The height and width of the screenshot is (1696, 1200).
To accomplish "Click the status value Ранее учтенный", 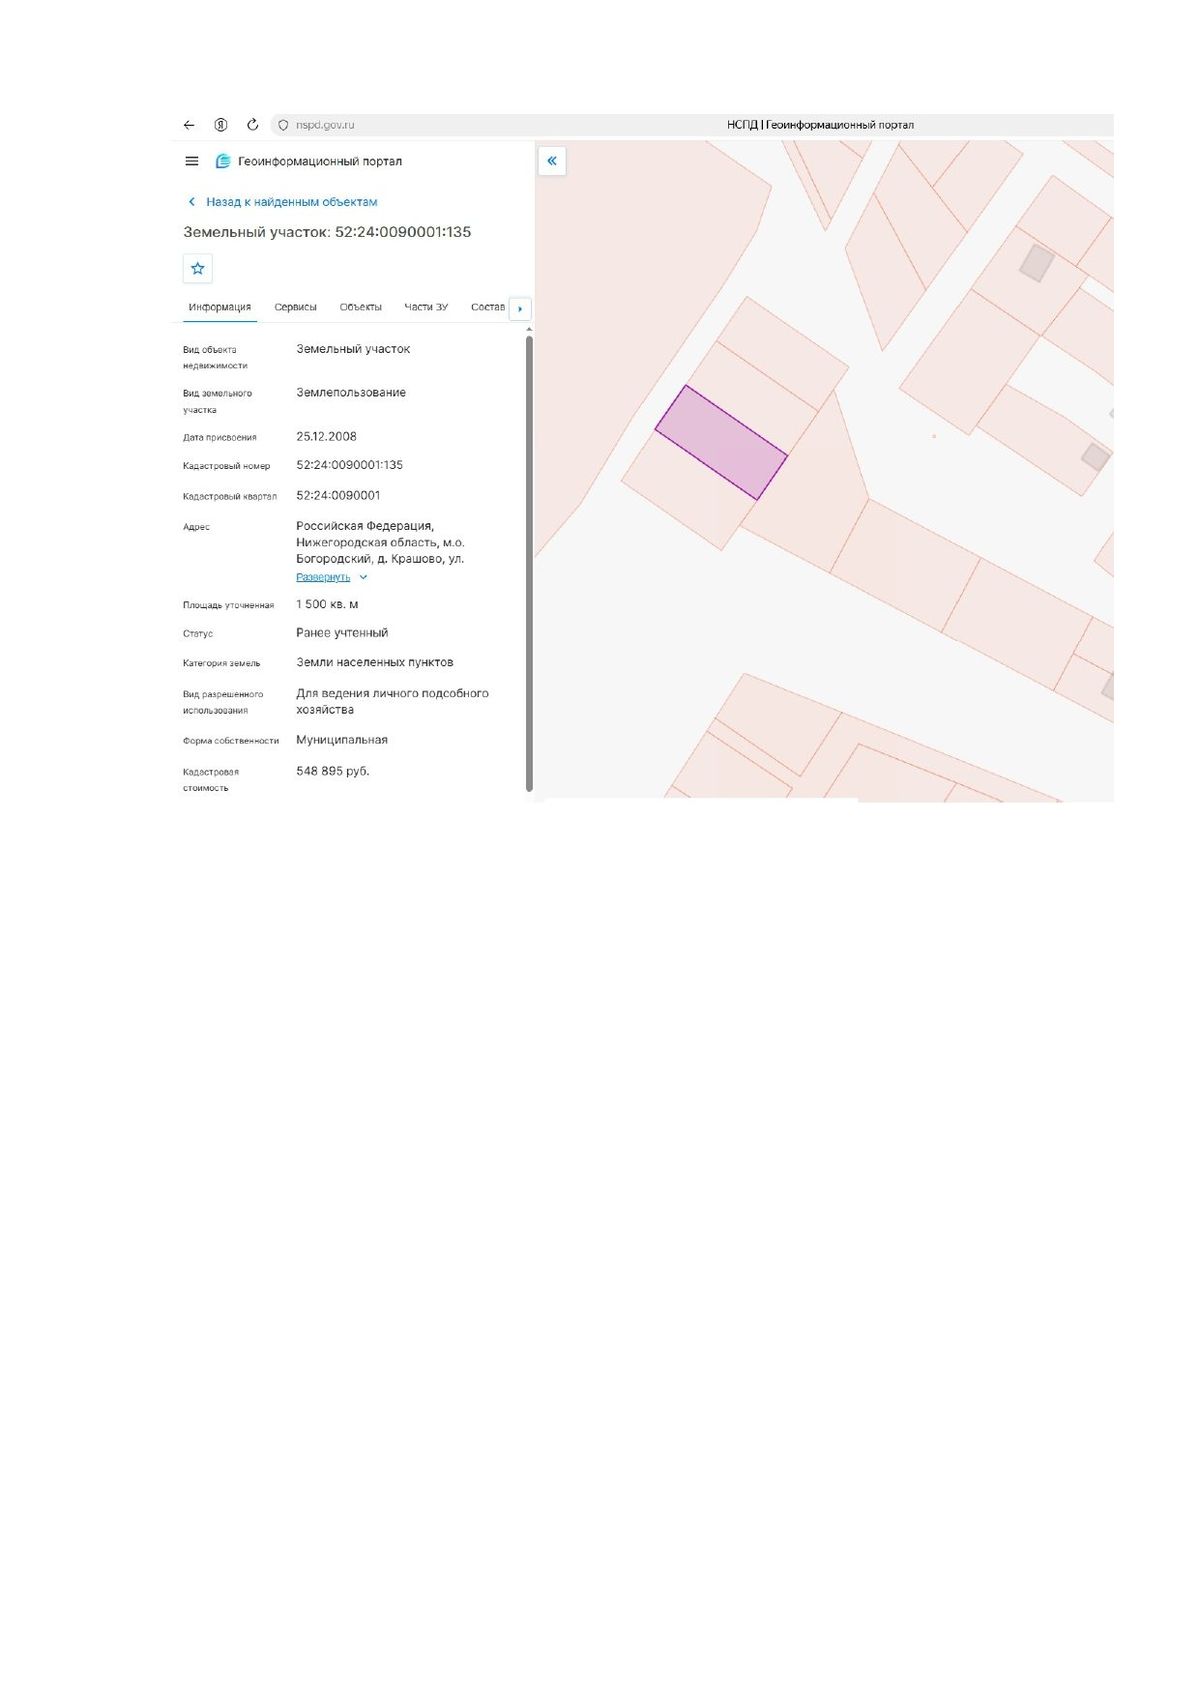I will [x=342, y=633].
